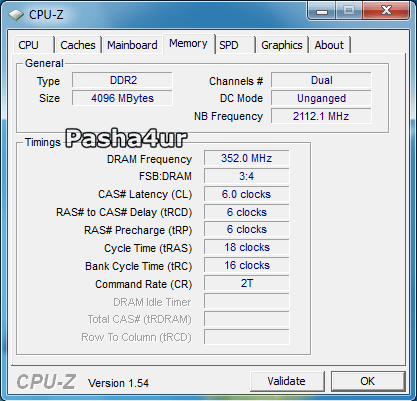The width and height of the screenshot is (417, 401).
Task: Select the Mainboard tab
Action: pos(132,45)
